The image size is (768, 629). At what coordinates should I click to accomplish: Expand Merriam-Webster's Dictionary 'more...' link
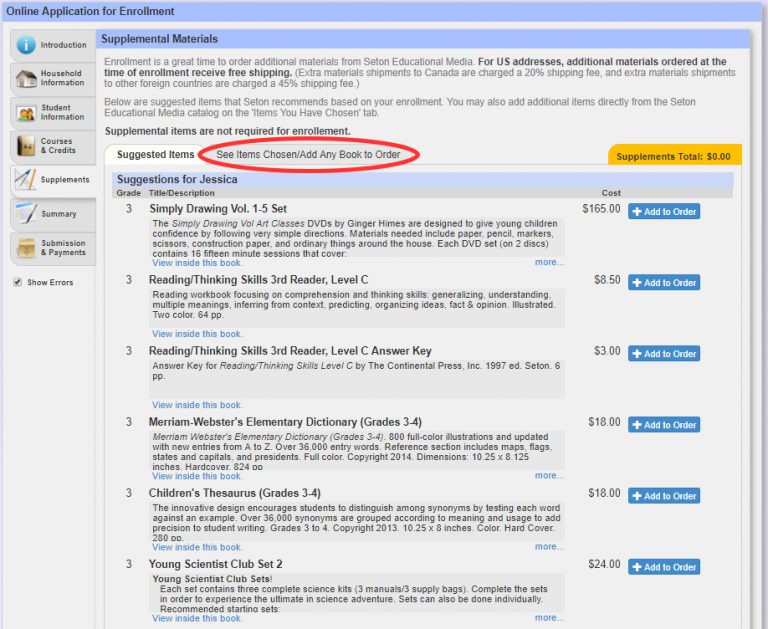click(548, 476)
